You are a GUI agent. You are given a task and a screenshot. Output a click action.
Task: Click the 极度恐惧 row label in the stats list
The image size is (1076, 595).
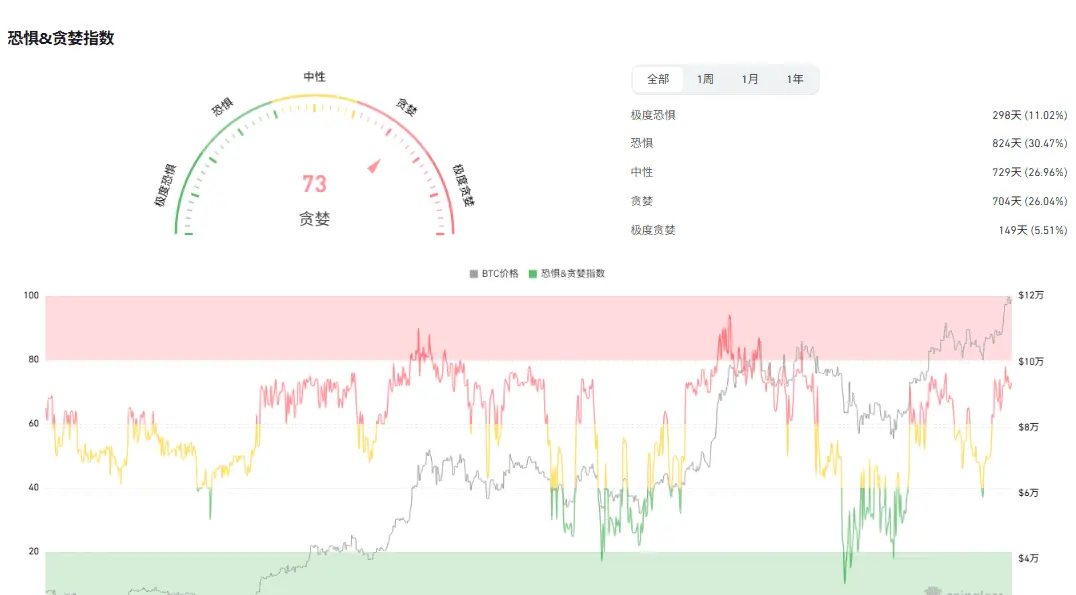click(653, 115)
